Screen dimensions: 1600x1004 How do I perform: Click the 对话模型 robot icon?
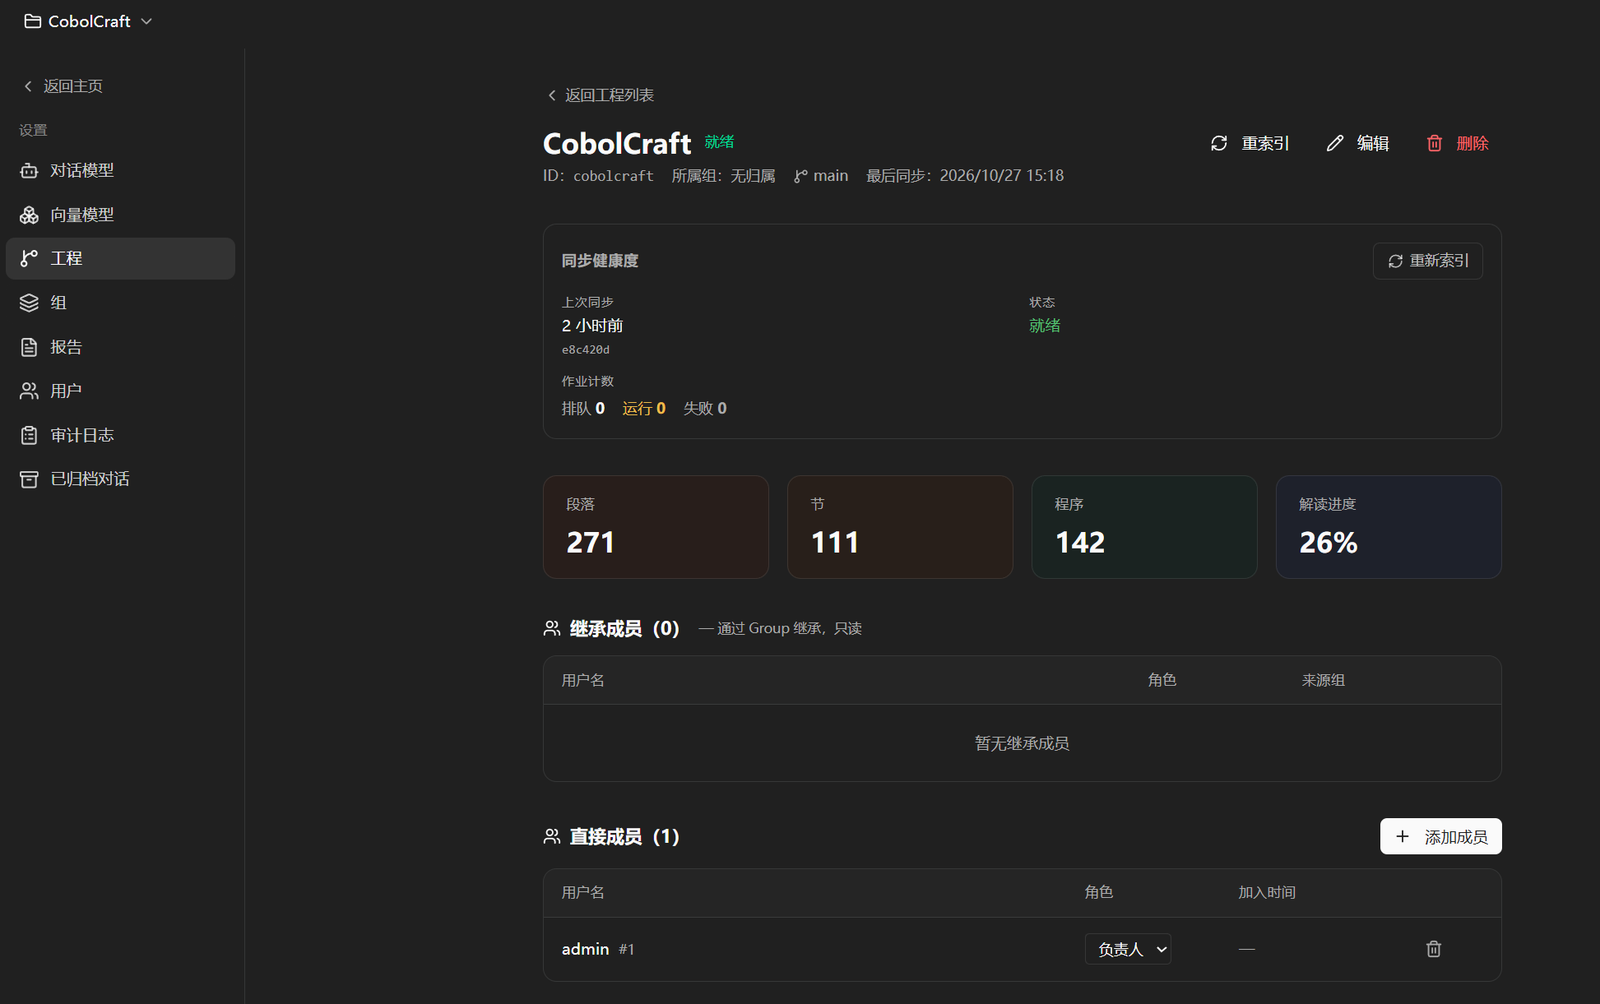[29, 171]
